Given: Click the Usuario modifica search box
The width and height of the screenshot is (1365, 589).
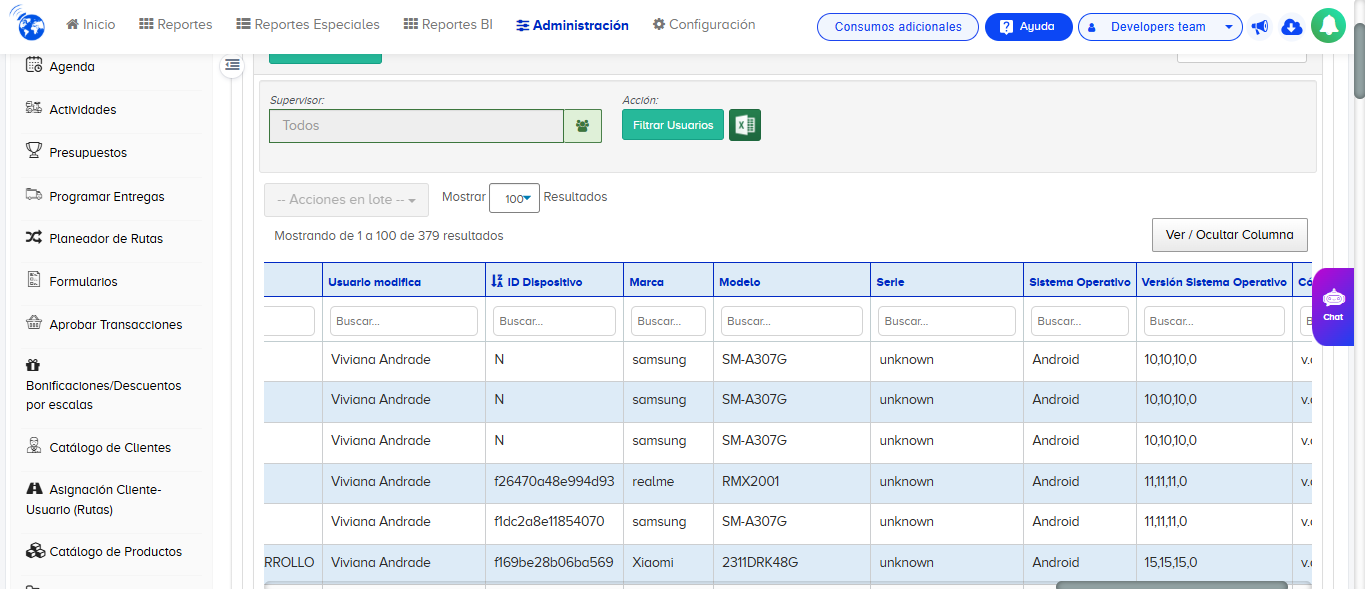Looking at the screenshot, I should pos(404,321).
